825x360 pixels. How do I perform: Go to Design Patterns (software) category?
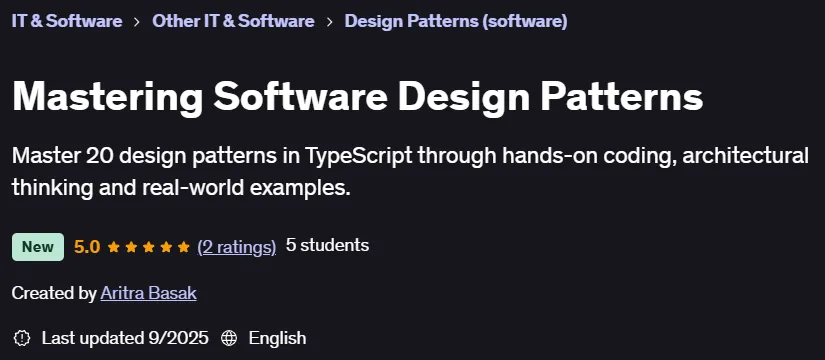click(456, 21)
